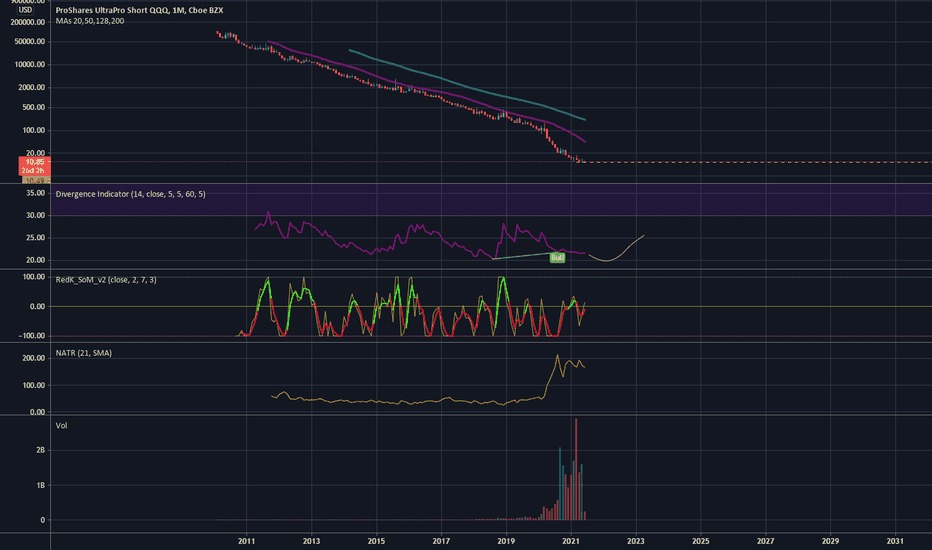
Task: Click 50000.00 on the price axis
Action: tap(30, 42)
